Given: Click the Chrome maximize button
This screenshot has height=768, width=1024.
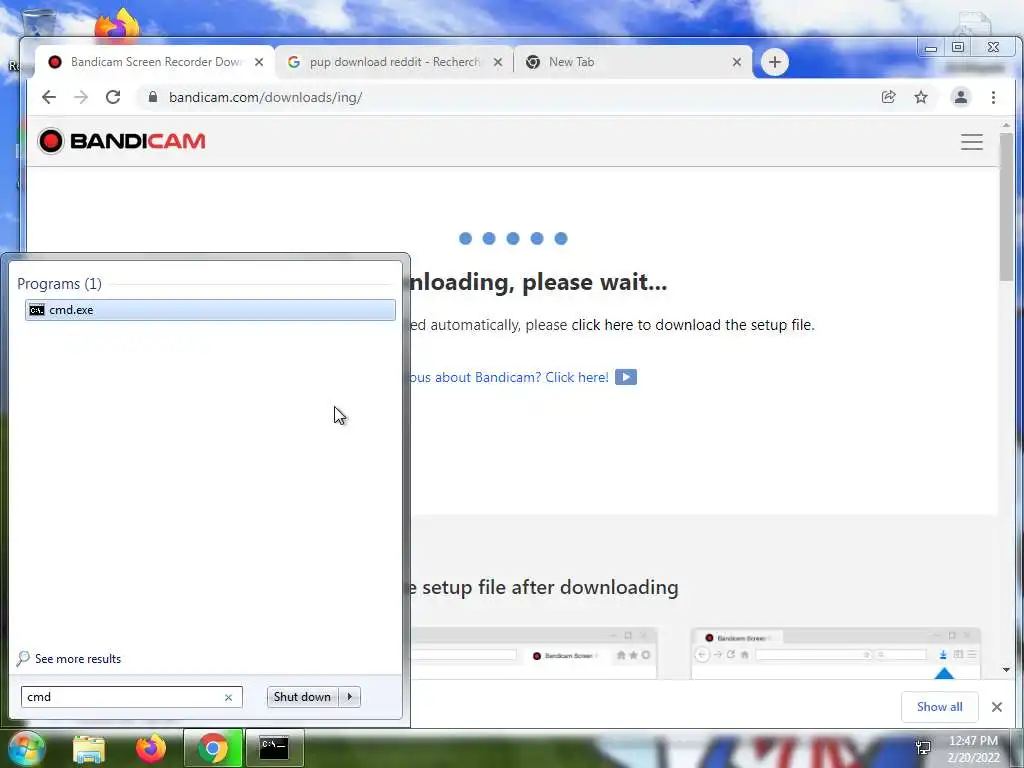Looking at the screenshot, I should pyautogui.click(x=957, y=48).
